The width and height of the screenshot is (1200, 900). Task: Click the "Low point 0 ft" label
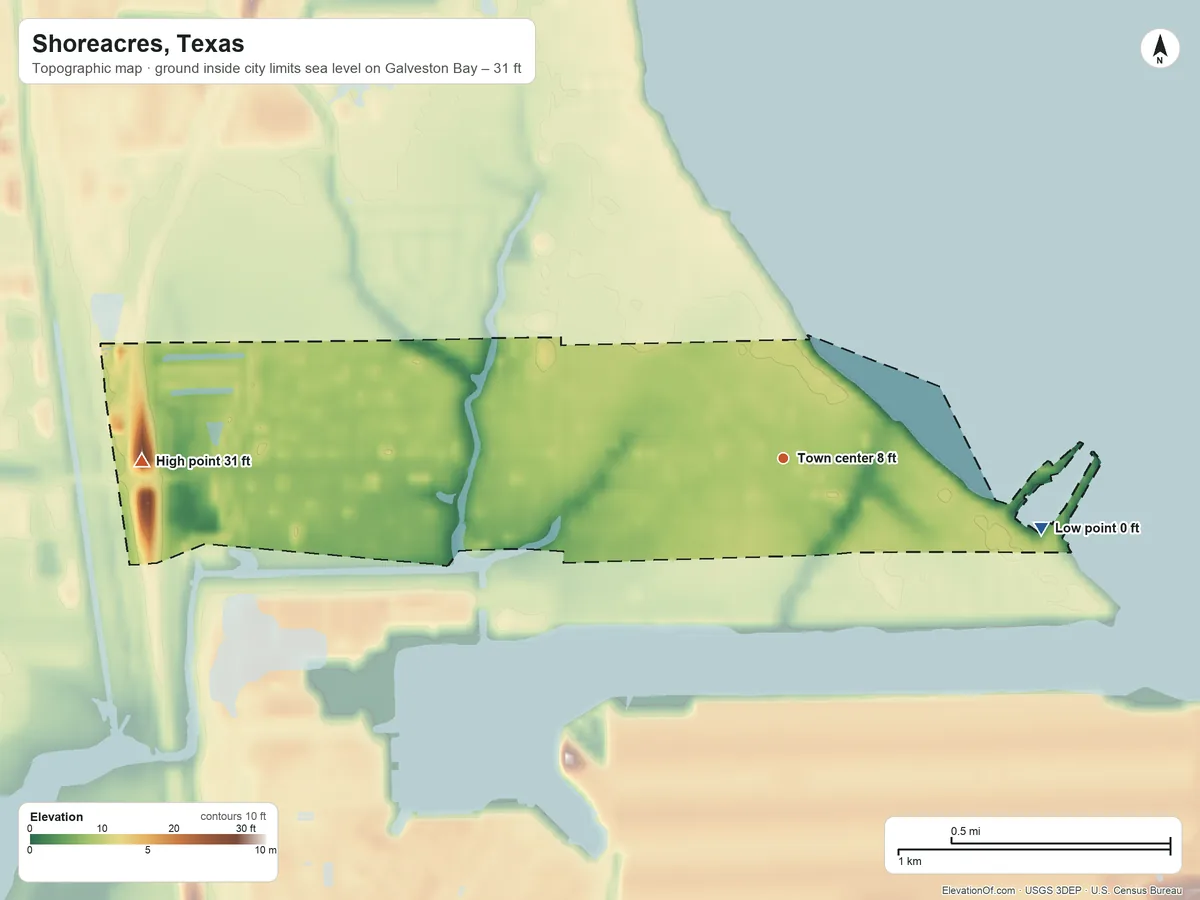1097,528
